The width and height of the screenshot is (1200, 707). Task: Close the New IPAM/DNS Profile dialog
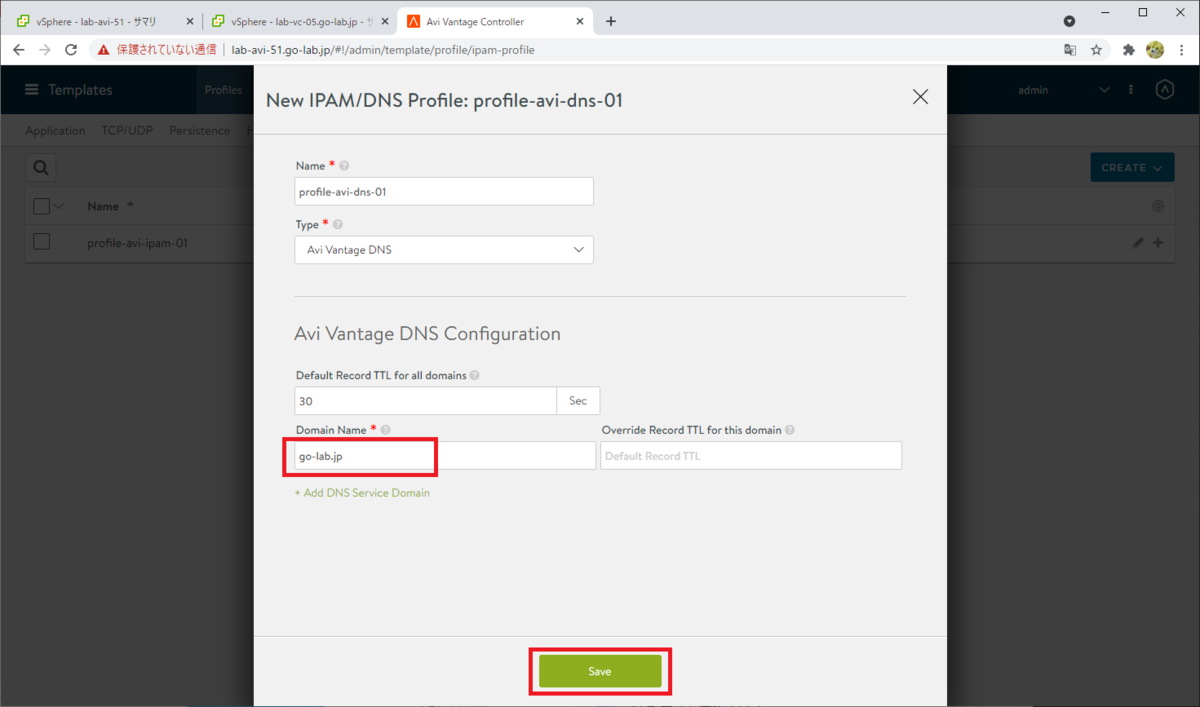920,97
